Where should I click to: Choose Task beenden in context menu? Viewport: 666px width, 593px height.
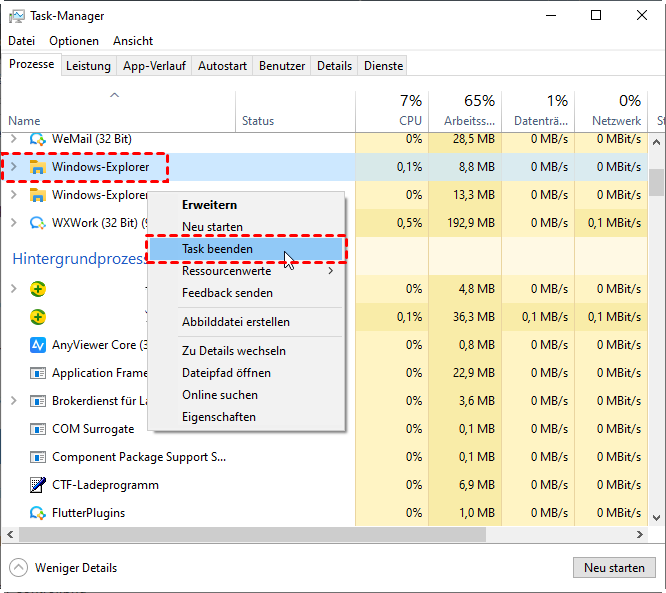tap(217, 249)
